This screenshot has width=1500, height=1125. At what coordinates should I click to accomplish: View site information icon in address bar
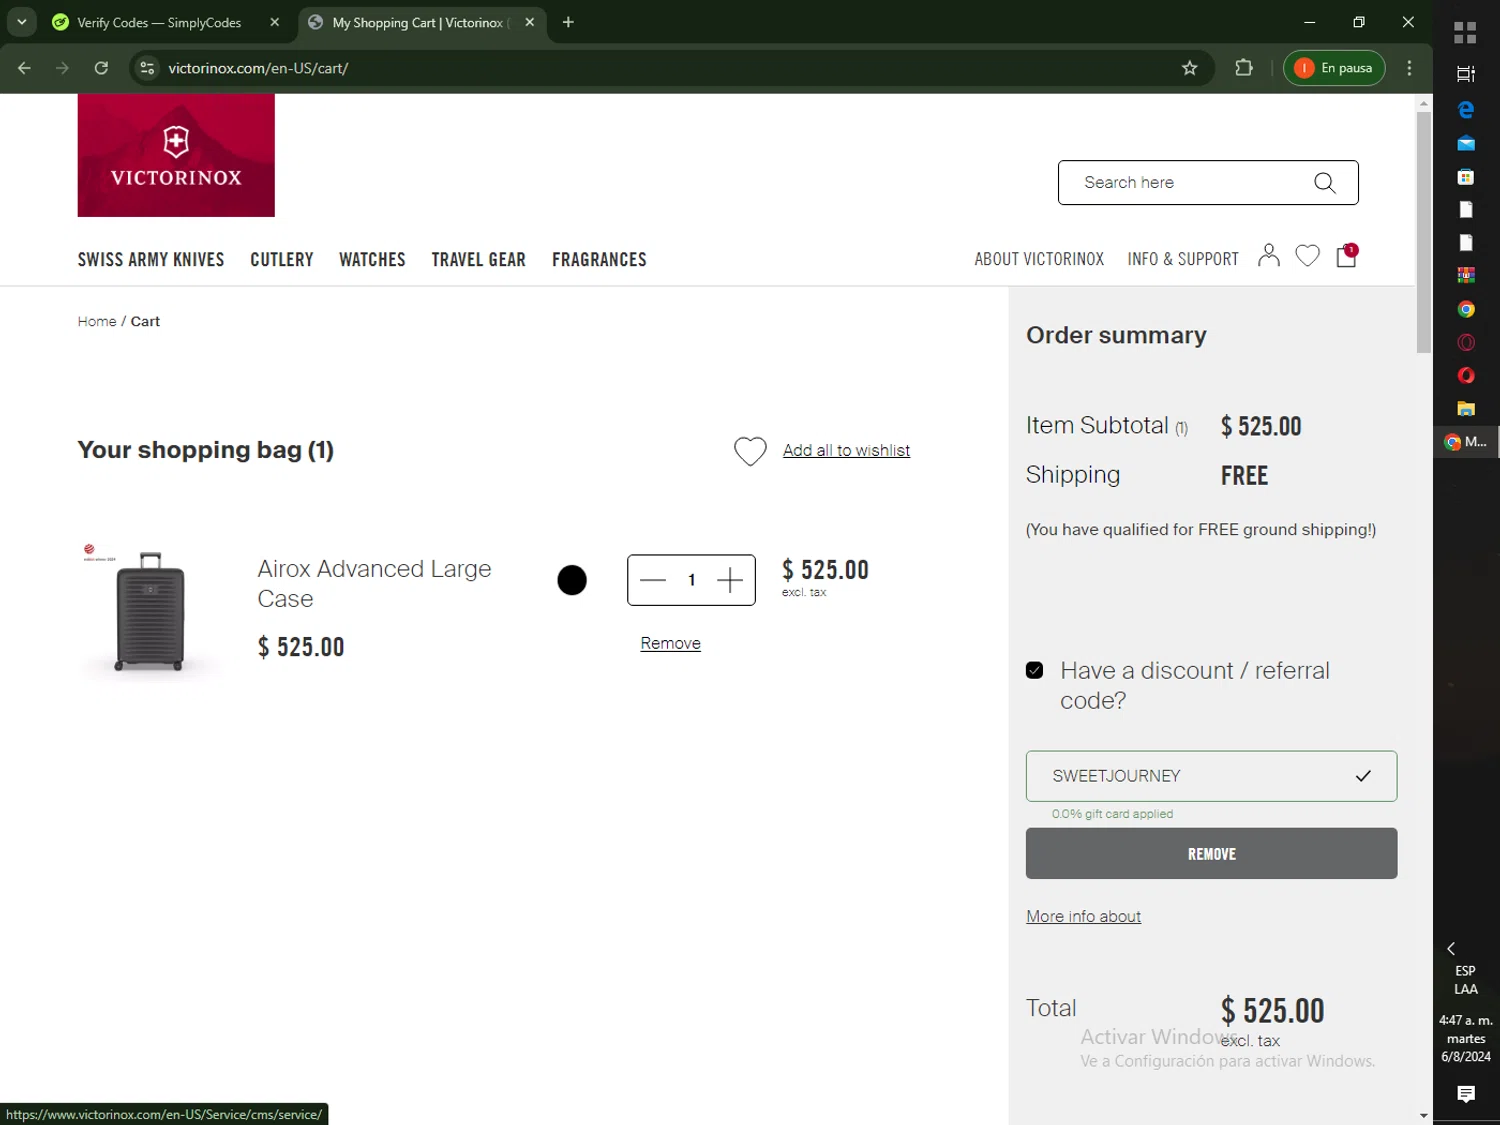point(147,68)
